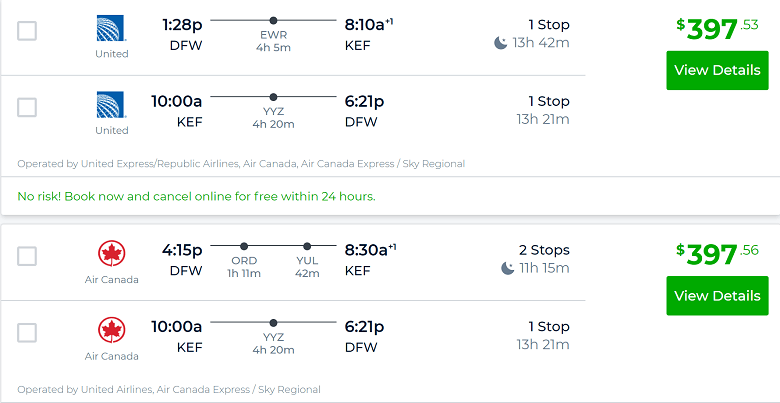780x403 pixels.
Task: Check the United 1:28p DFW flight checkbox
Action: click(27, 31)
